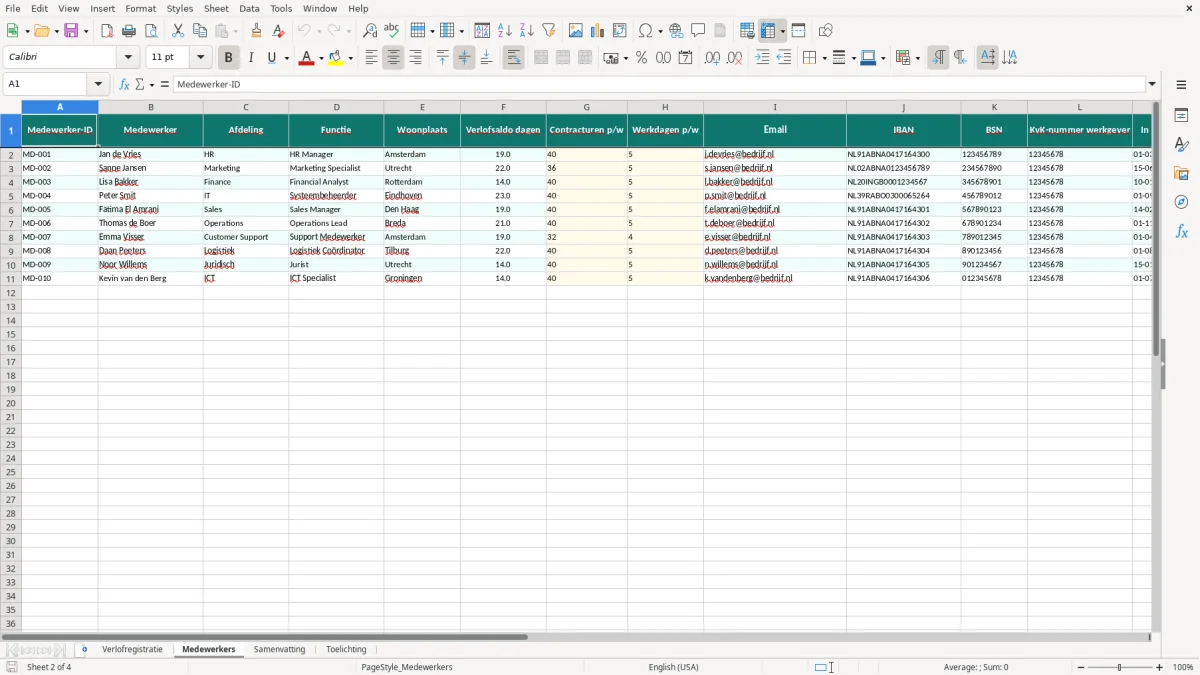This screenshot has width=1200, height=675.
Task: Open the sidebar Navigator deck
Action: point(1181,203)
